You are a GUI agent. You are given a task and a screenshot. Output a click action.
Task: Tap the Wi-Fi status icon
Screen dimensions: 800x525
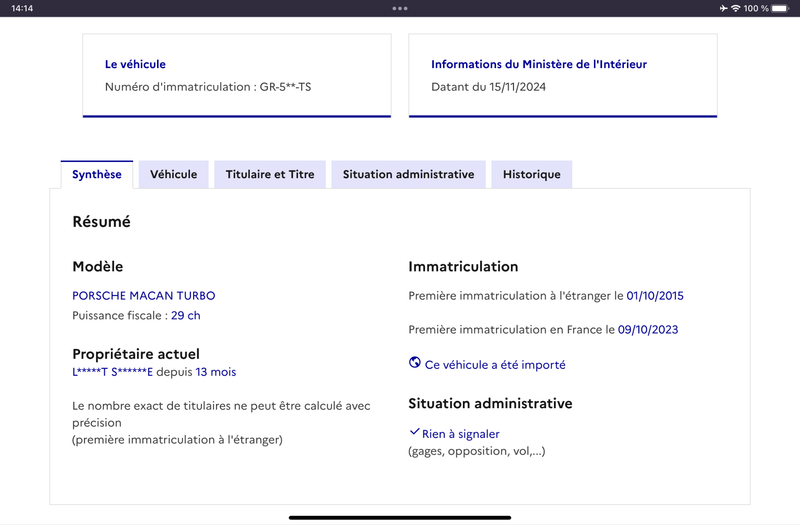click(x=735, y=8)
